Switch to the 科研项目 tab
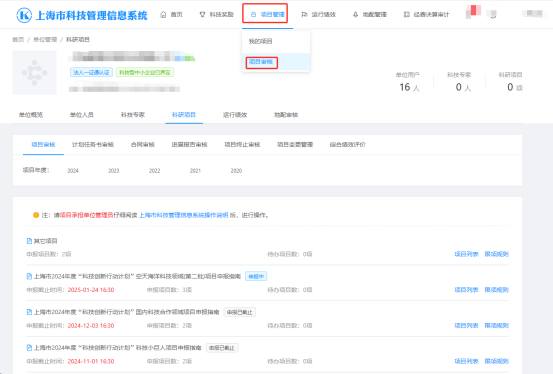This screenshot has height=374, width=553. point(184,115)
